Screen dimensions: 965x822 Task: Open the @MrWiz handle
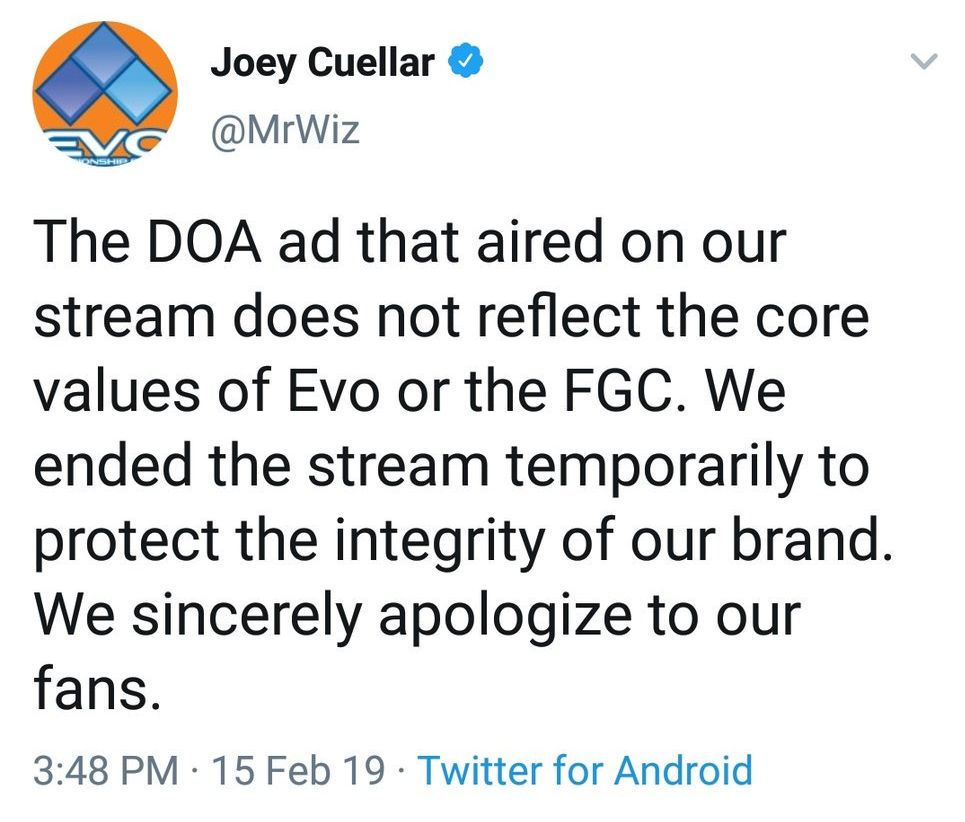(x=284, y=129)
